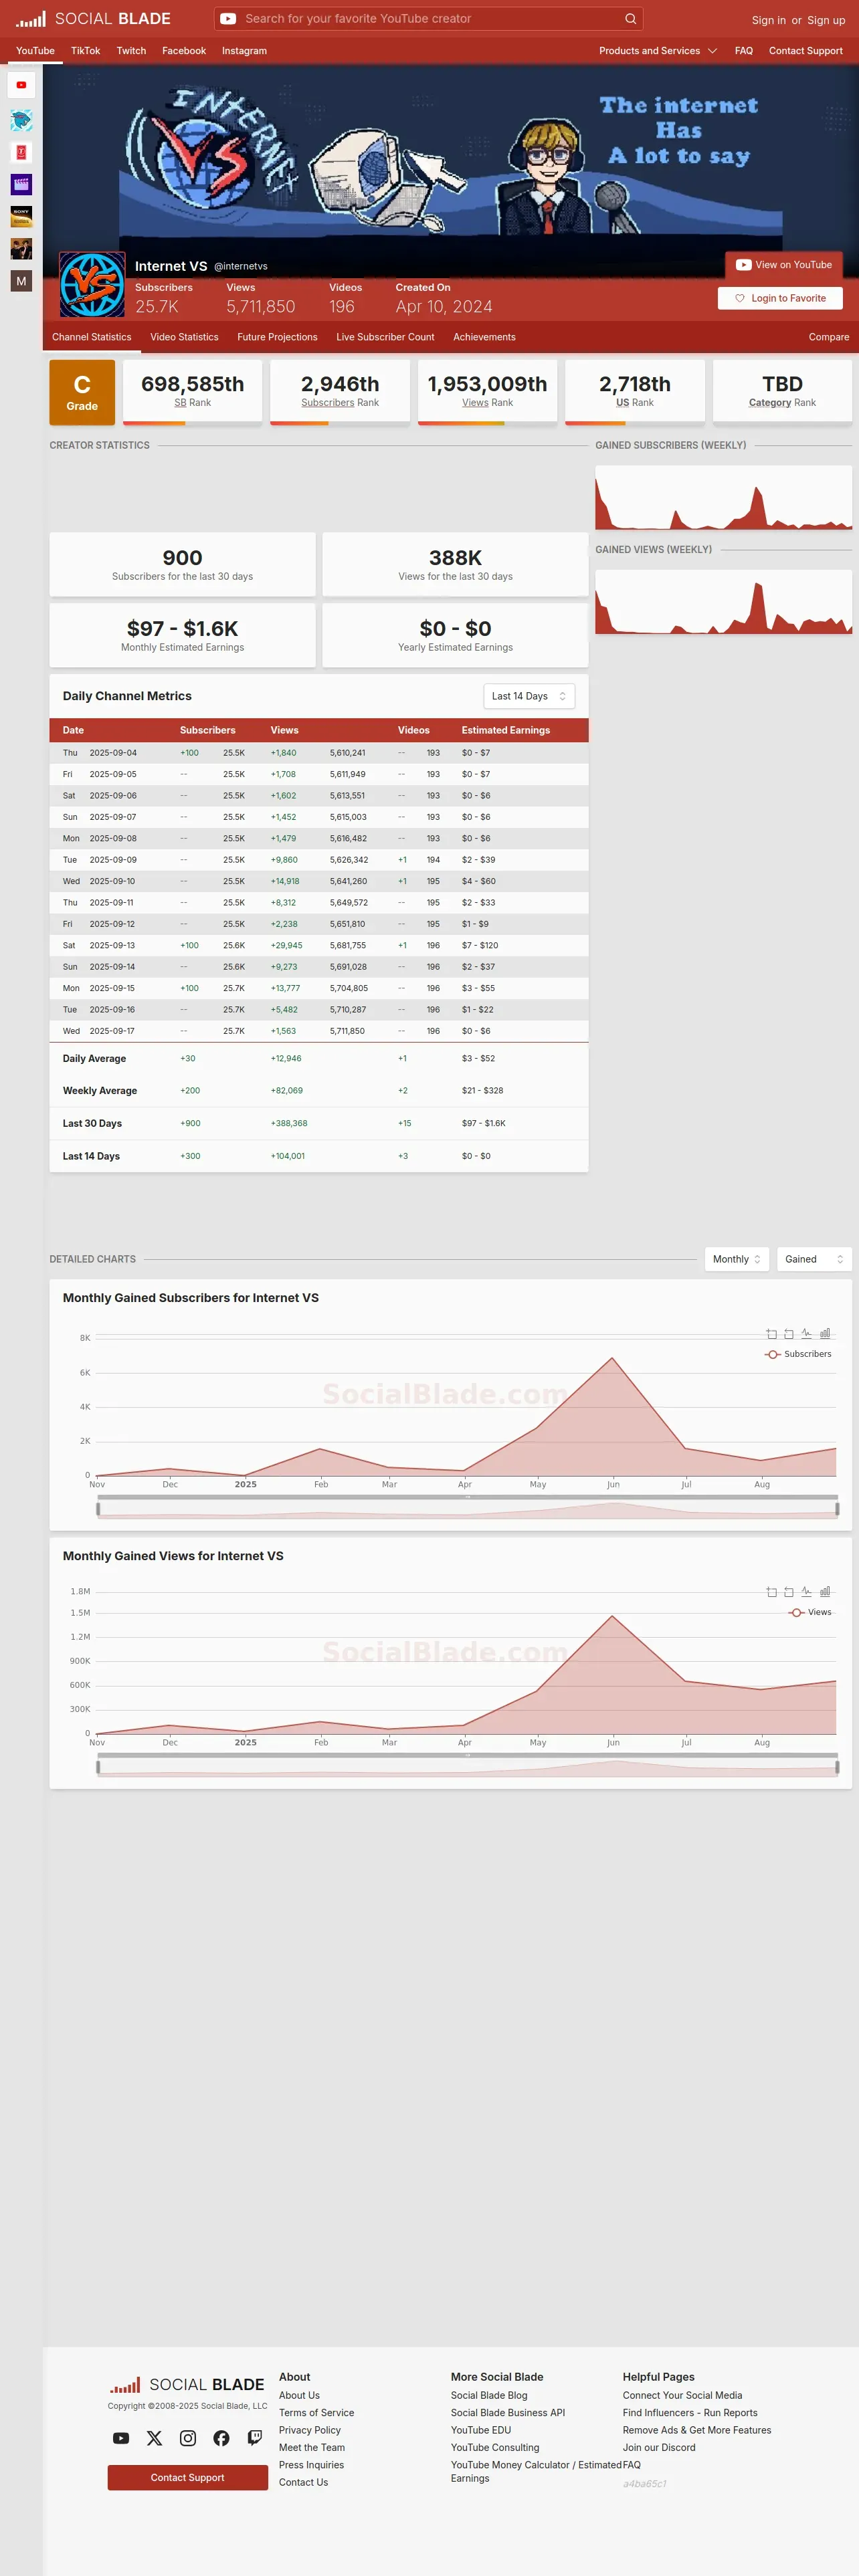859x2576 pixels.
Task: Switch to the TikTok platform tab
Action: pyautogui.click(x=85, y=51)
